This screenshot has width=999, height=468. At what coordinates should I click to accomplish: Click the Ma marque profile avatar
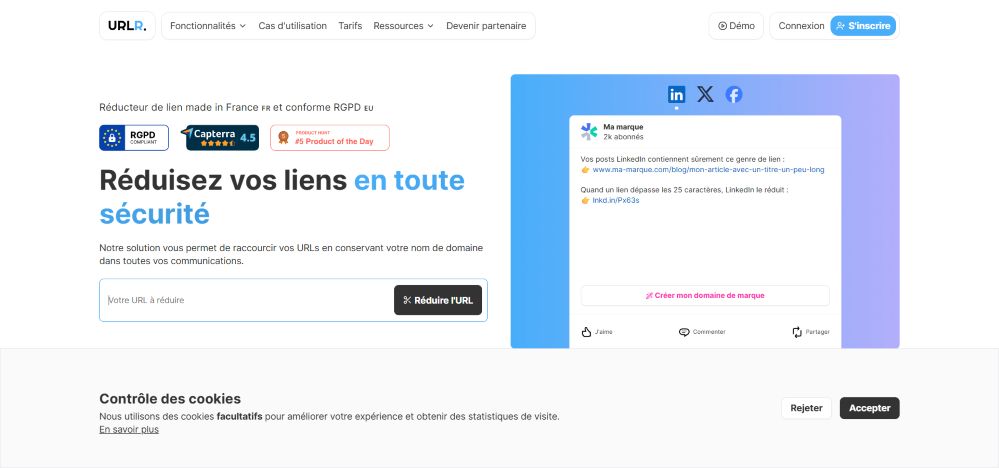pyautogui.click(x=589, y=132)
